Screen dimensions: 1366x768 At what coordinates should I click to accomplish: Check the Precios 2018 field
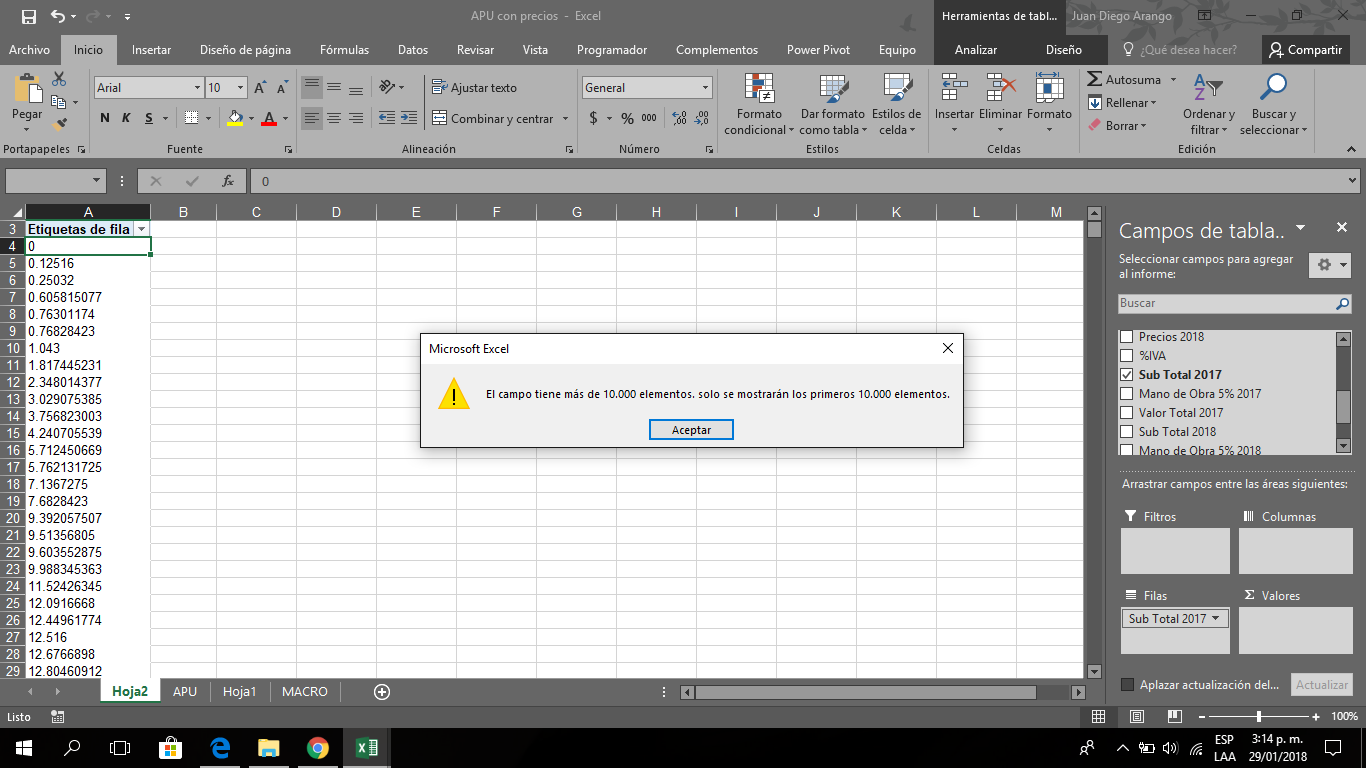pyautogui.click(x=1126, y=337)
